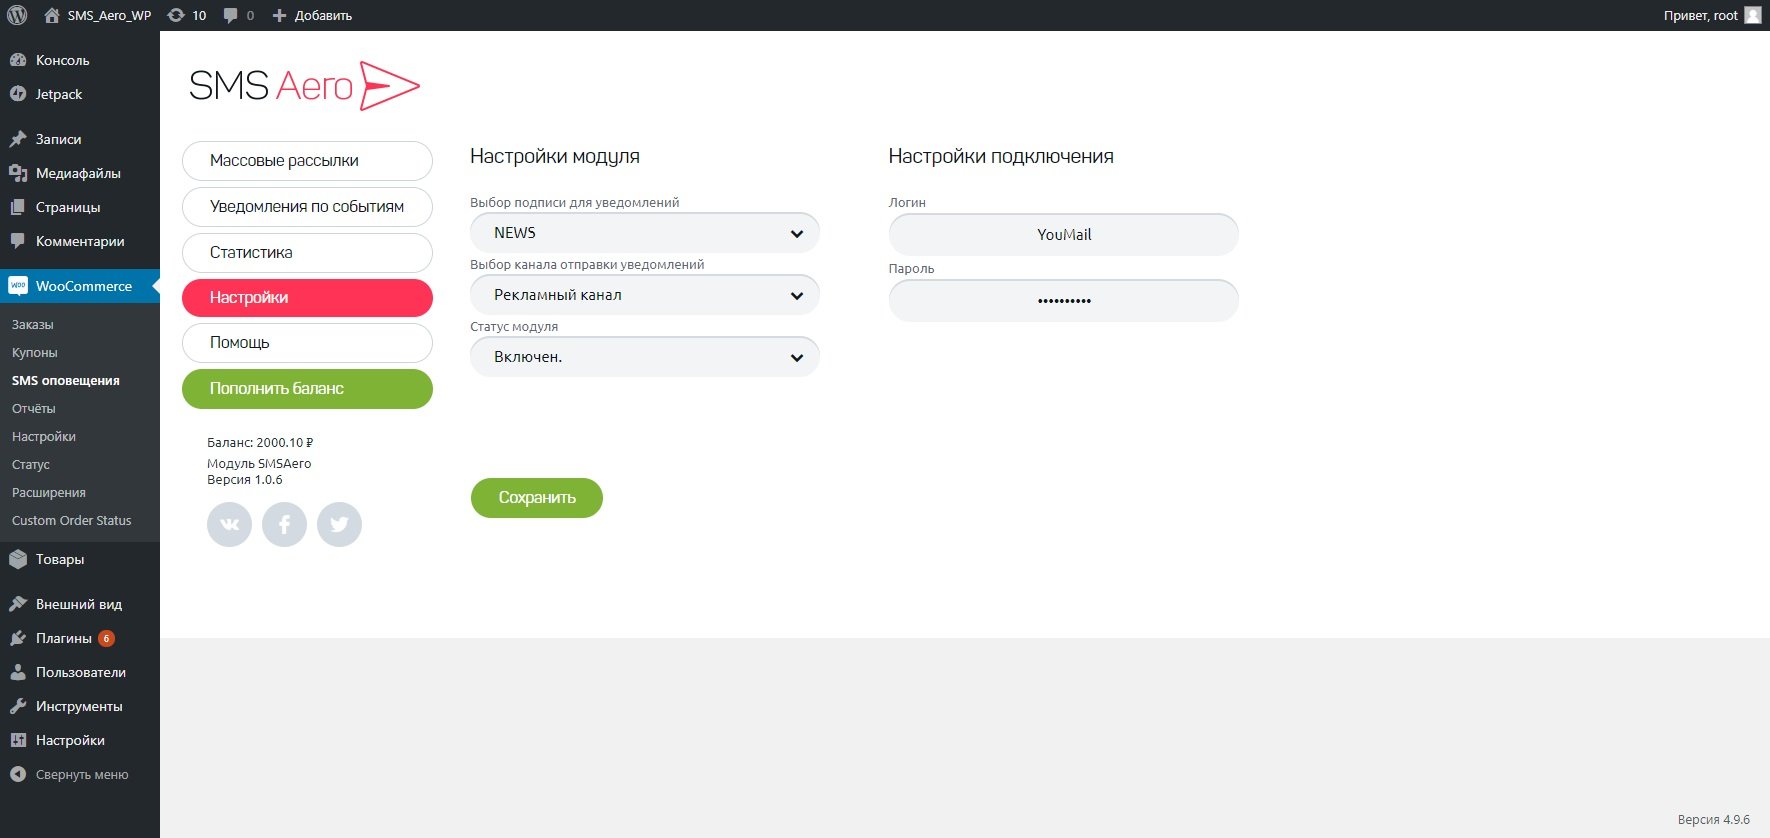1770x838 pixels.
Task: Open the Twitter social icon
Action: pos(339,524)
